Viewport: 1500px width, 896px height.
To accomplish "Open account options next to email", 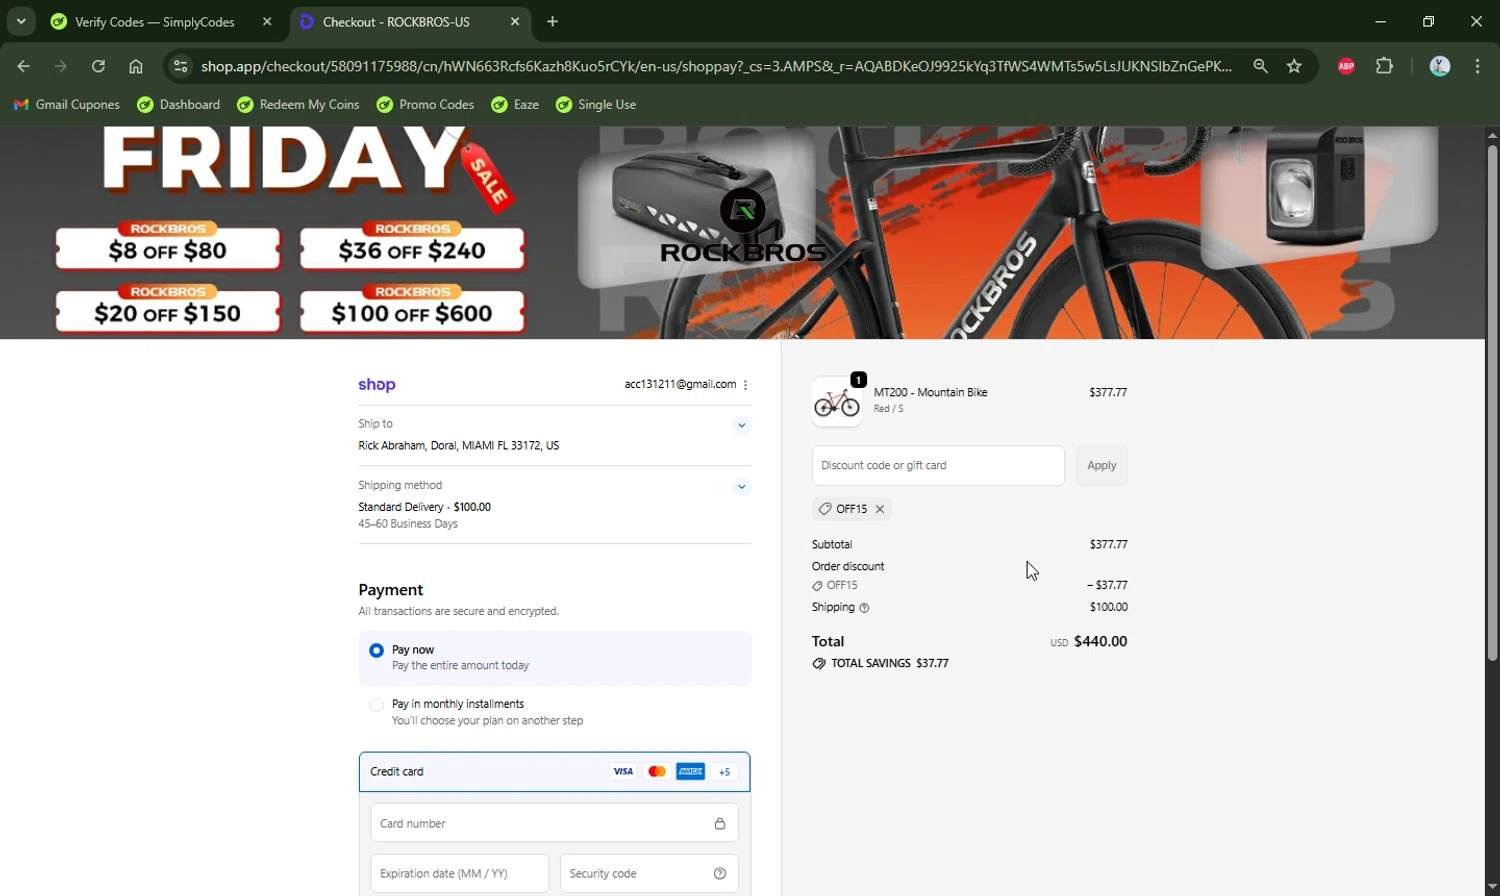I will [x=746, y=385].
